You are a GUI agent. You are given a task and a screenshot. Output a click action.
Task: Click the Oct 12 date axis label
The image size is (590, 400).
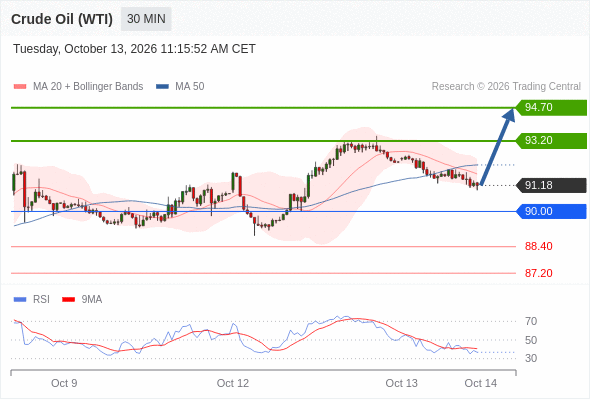(233, 383)
